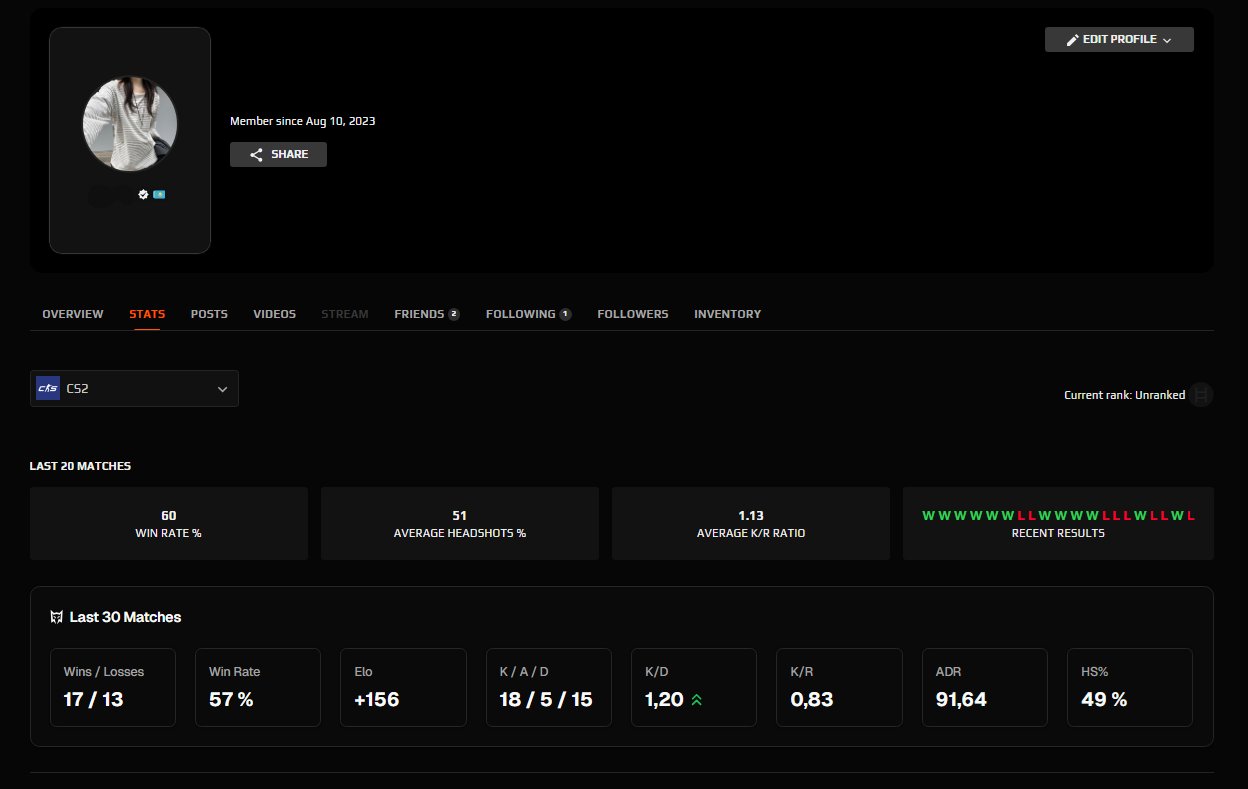Click the share arrow icon on the Share button
This screenshot has height=789, width=1248.
tap(258, 154)
